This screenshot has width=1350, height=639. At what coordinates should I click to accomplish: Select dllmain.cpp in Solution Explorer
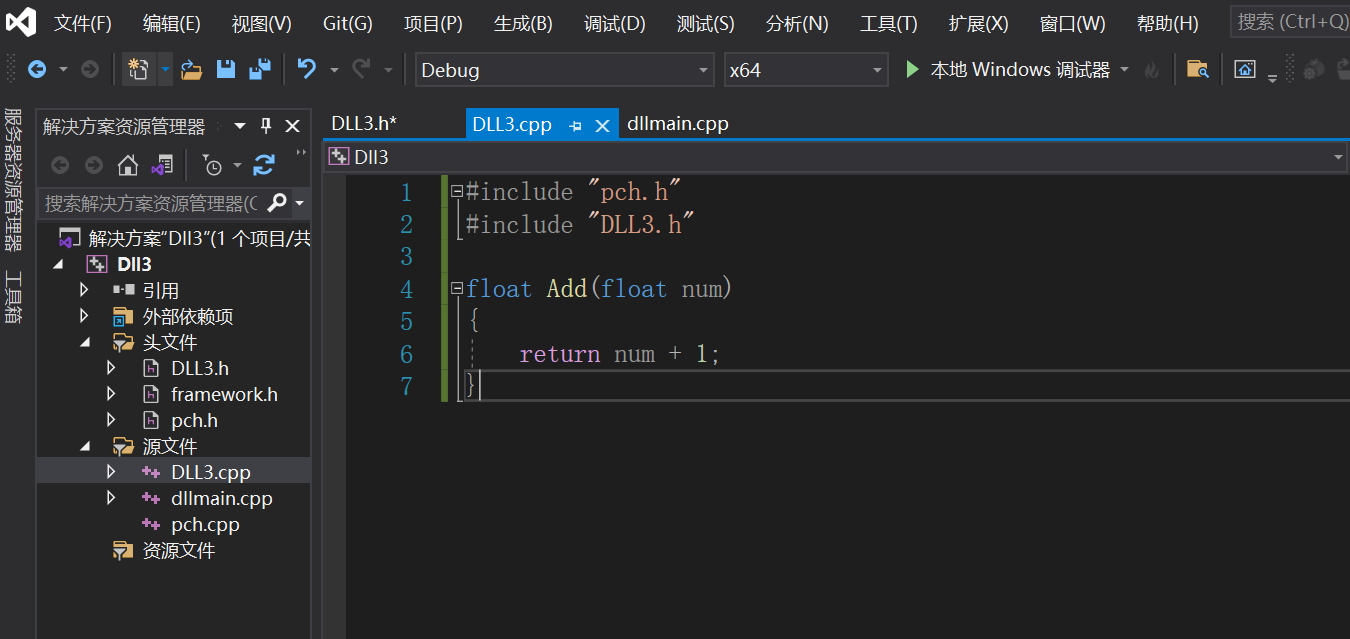tap(221, 498)
